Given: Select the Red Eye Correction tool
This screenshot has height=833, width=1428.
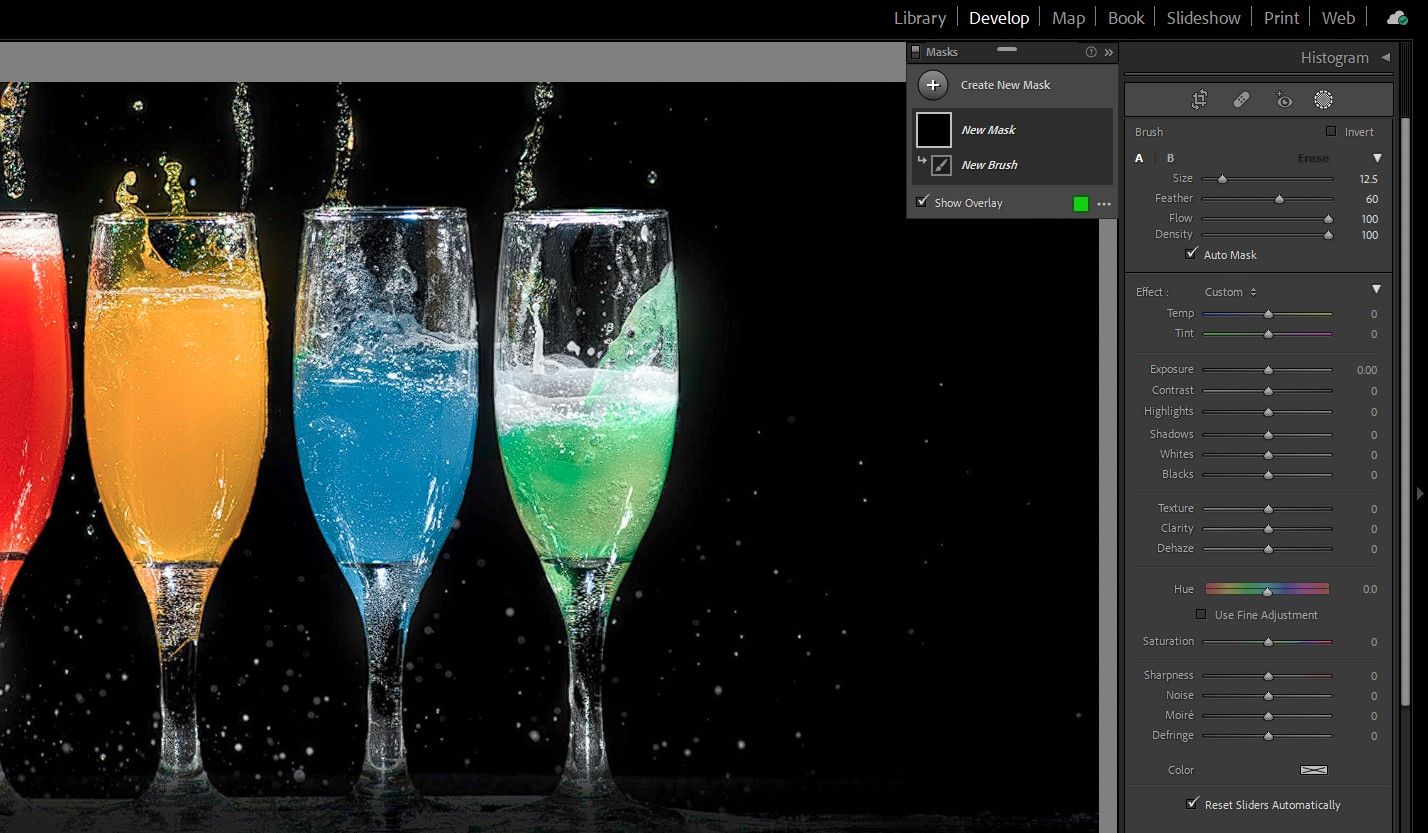Looking at the screenshot, I should pyautogui.click(x=1284, y=99).
